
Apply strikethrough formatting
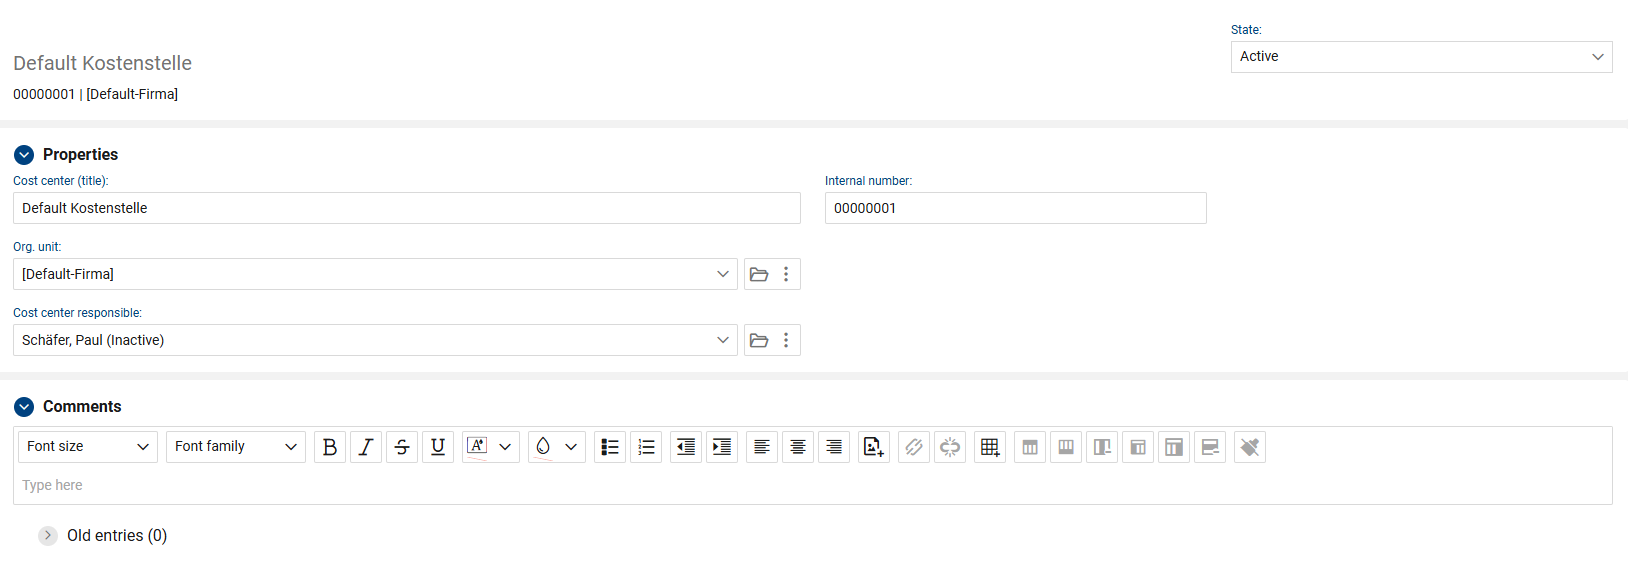click(402, 447)
